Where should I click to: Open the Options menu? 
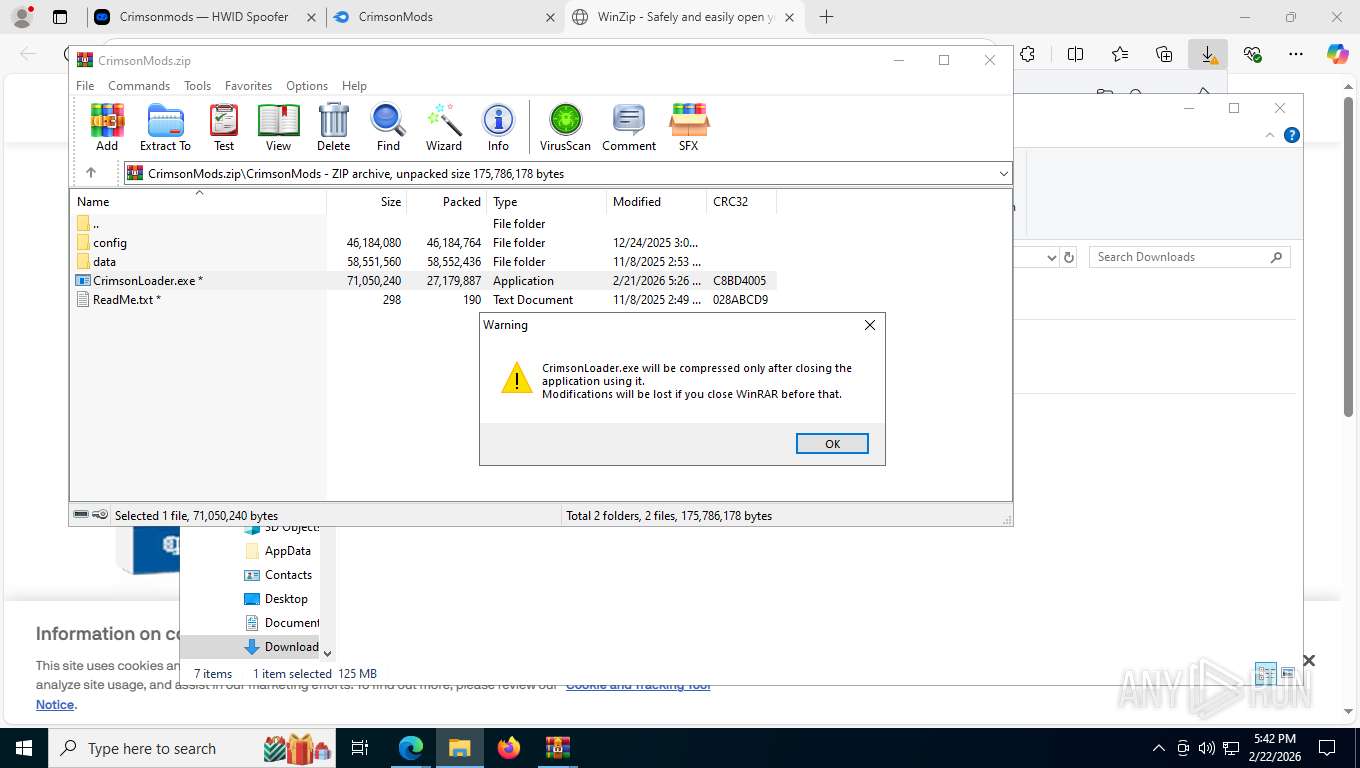pyautogui.click(x=307, y=86)
